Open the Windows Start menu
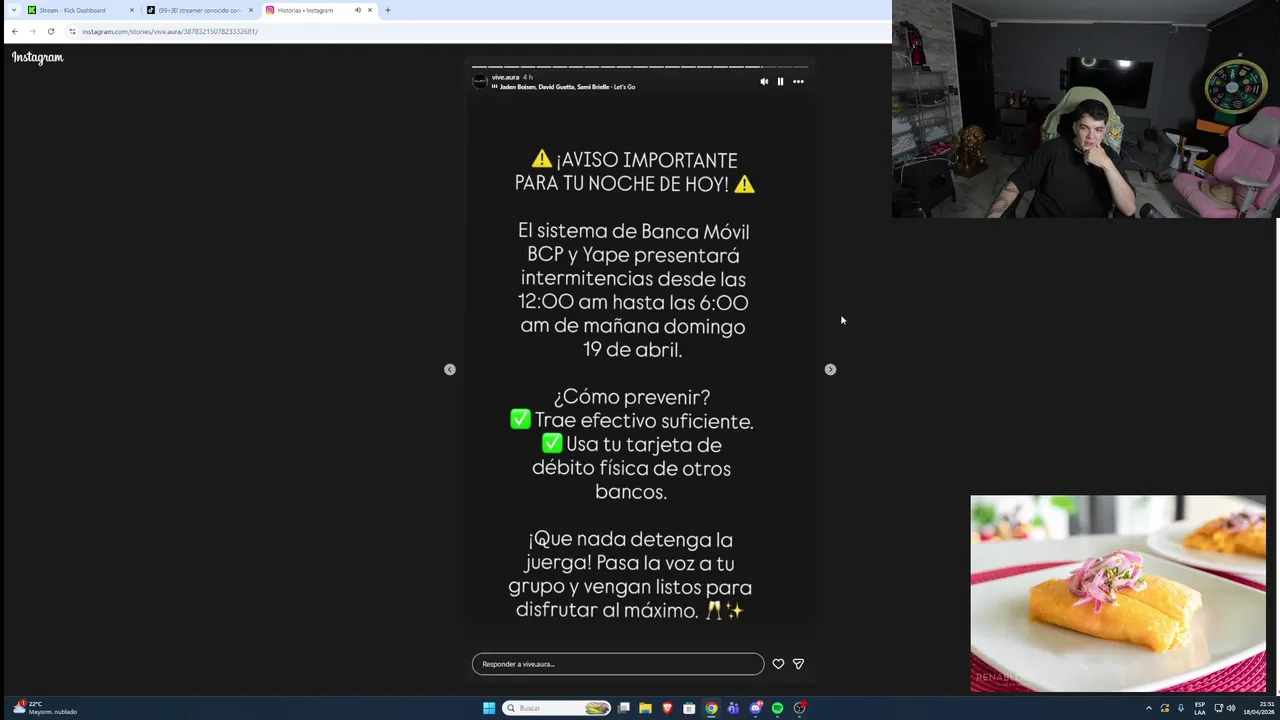 (489, 708)
